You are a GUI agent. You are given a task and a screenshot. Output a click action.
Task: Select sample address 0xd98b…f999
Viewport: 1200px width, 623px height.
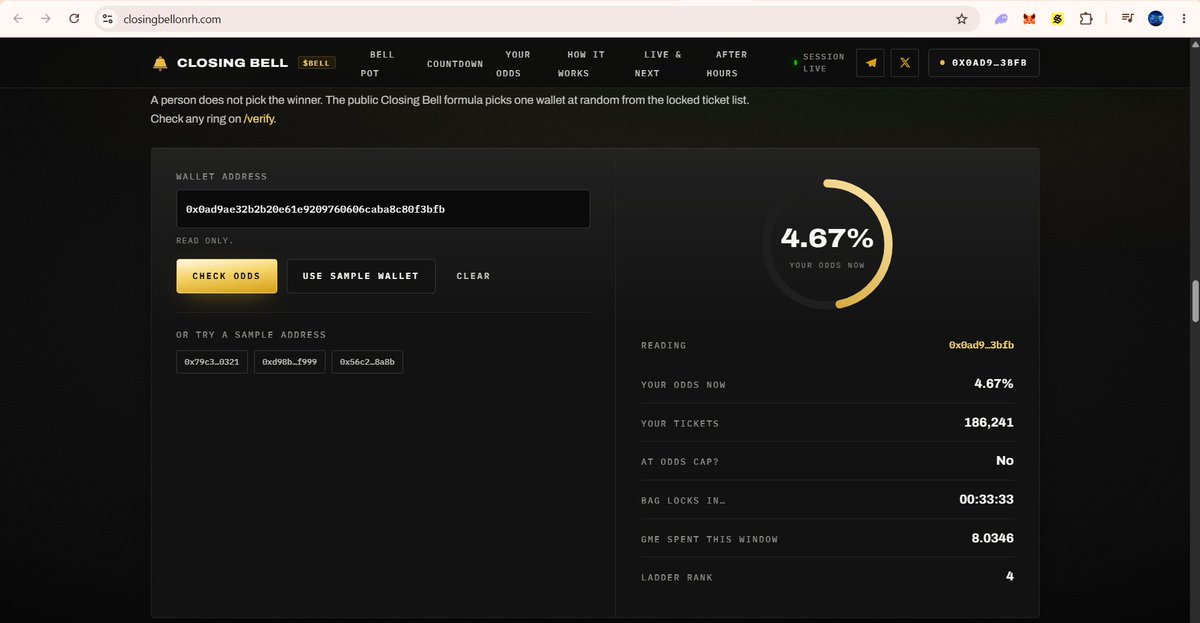290,361
